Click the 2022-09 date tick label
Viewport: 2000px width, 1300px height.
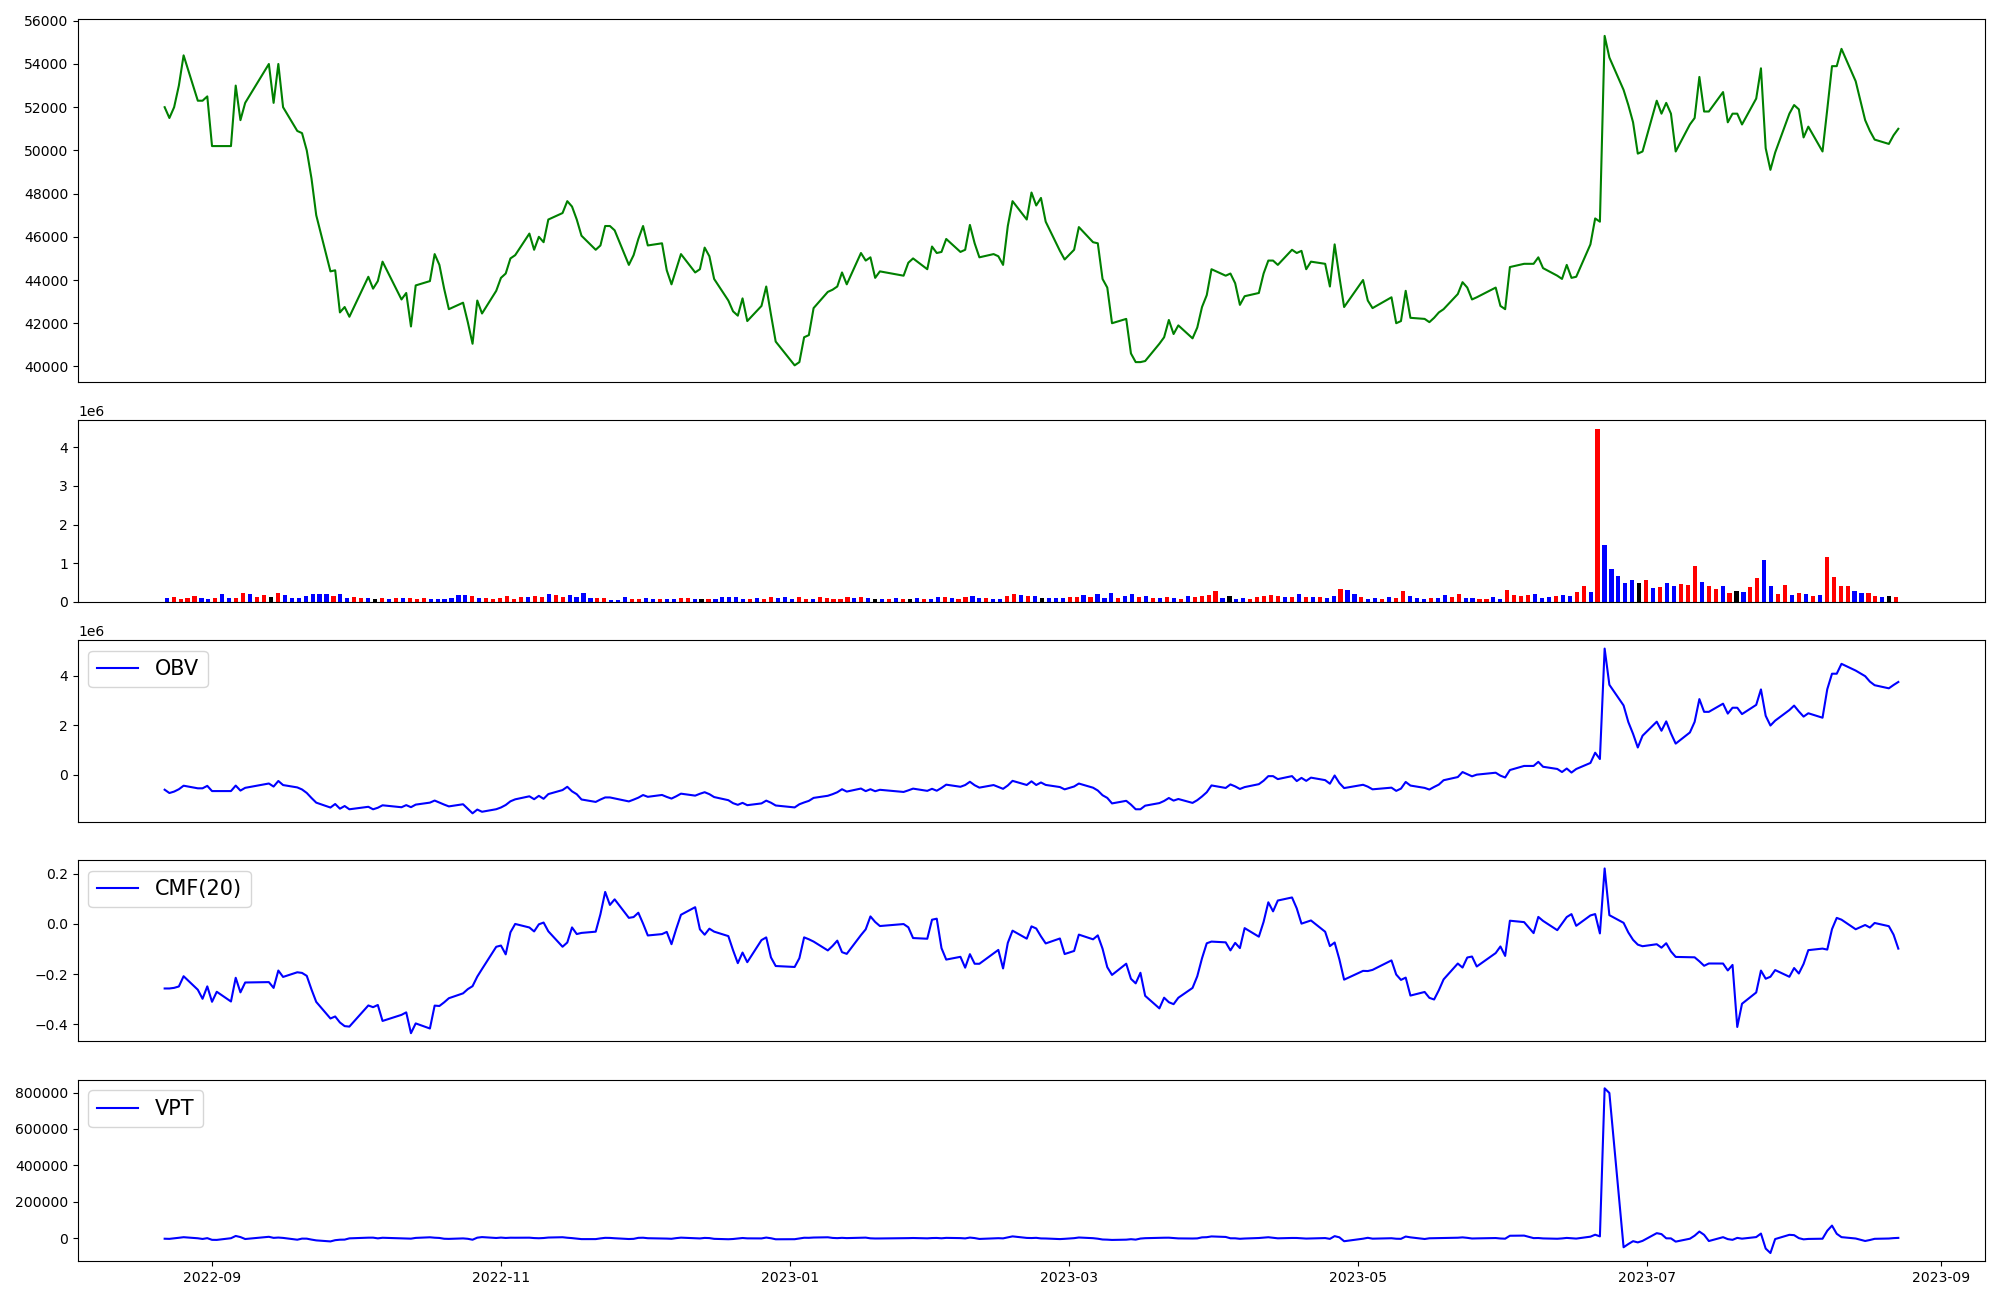pos(212,1277)
